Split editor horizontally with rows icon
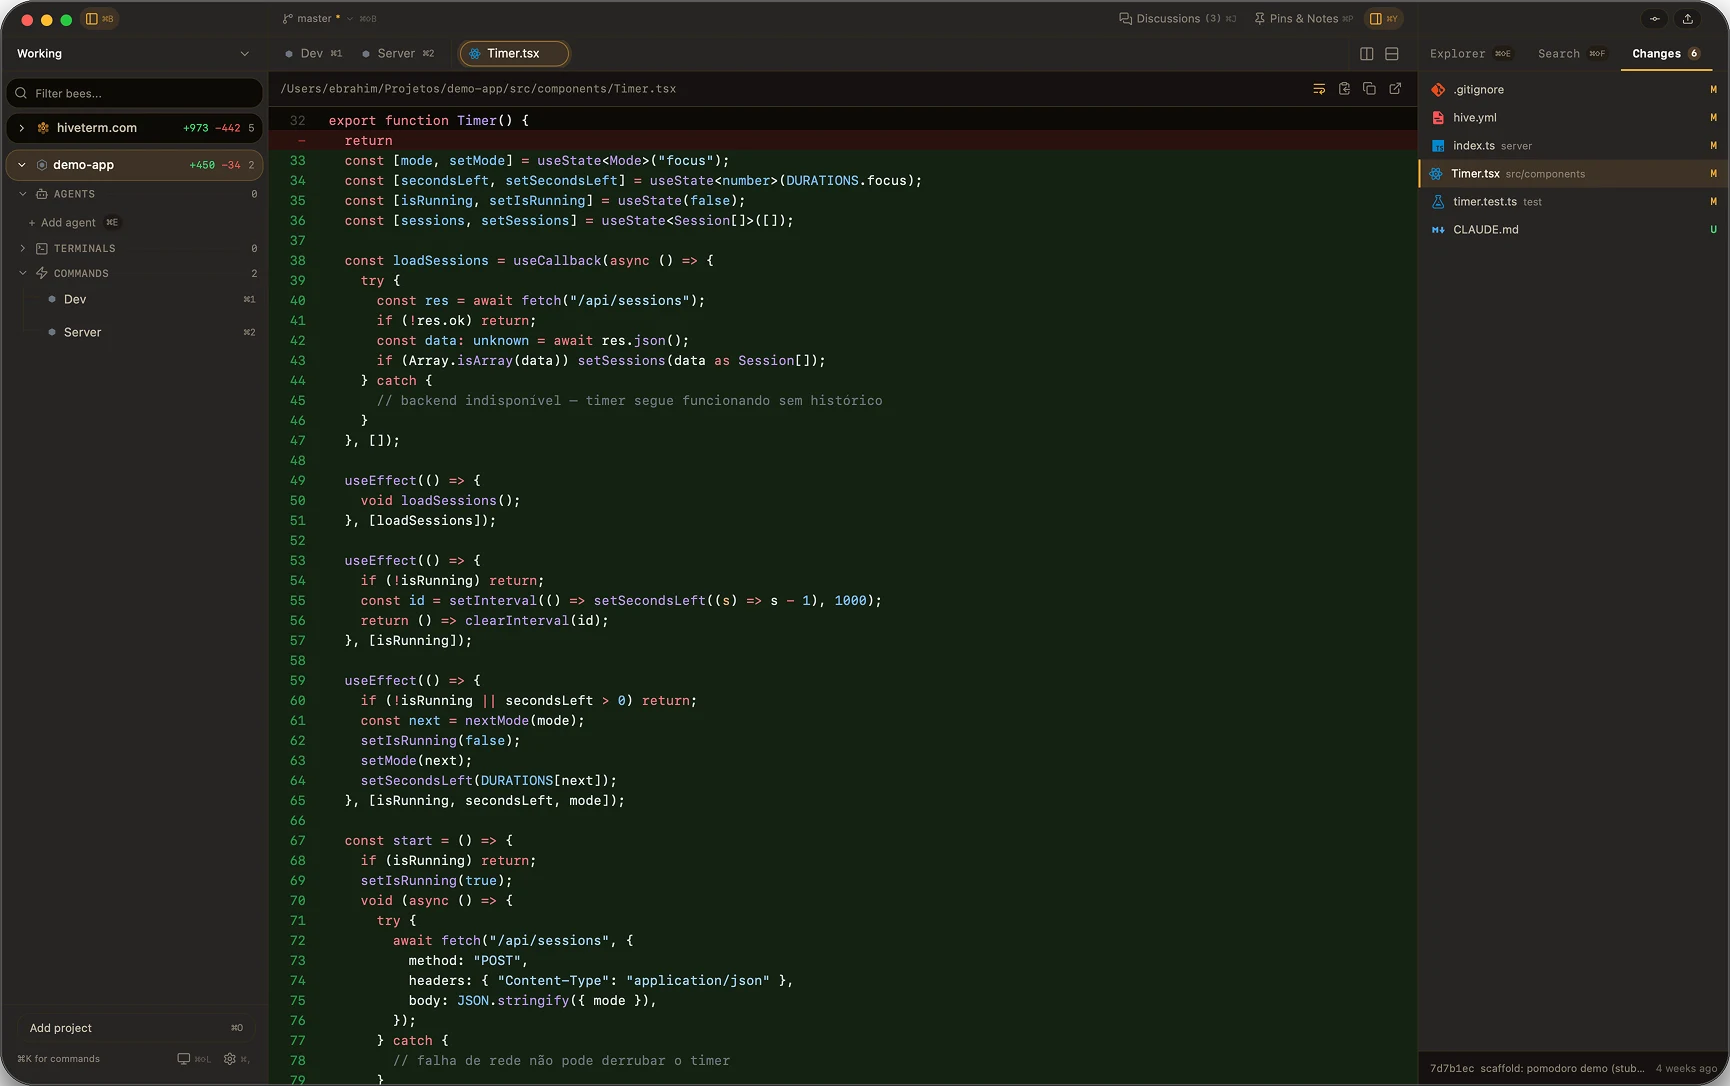 [x=1392, y=54]
